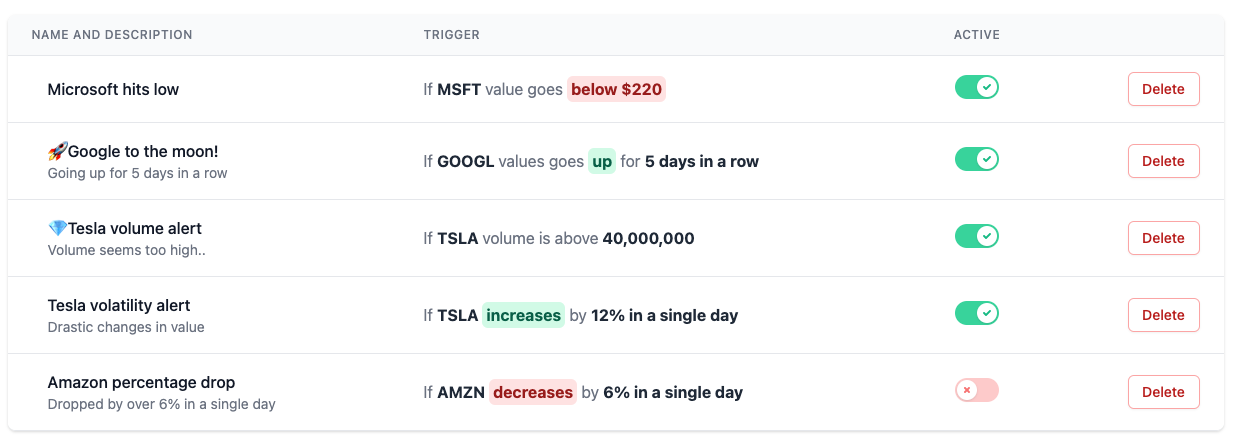Deactivate Tesla volatility alert toggle
The height and width of the screenshot is (445, 1242).
point(977,314)
